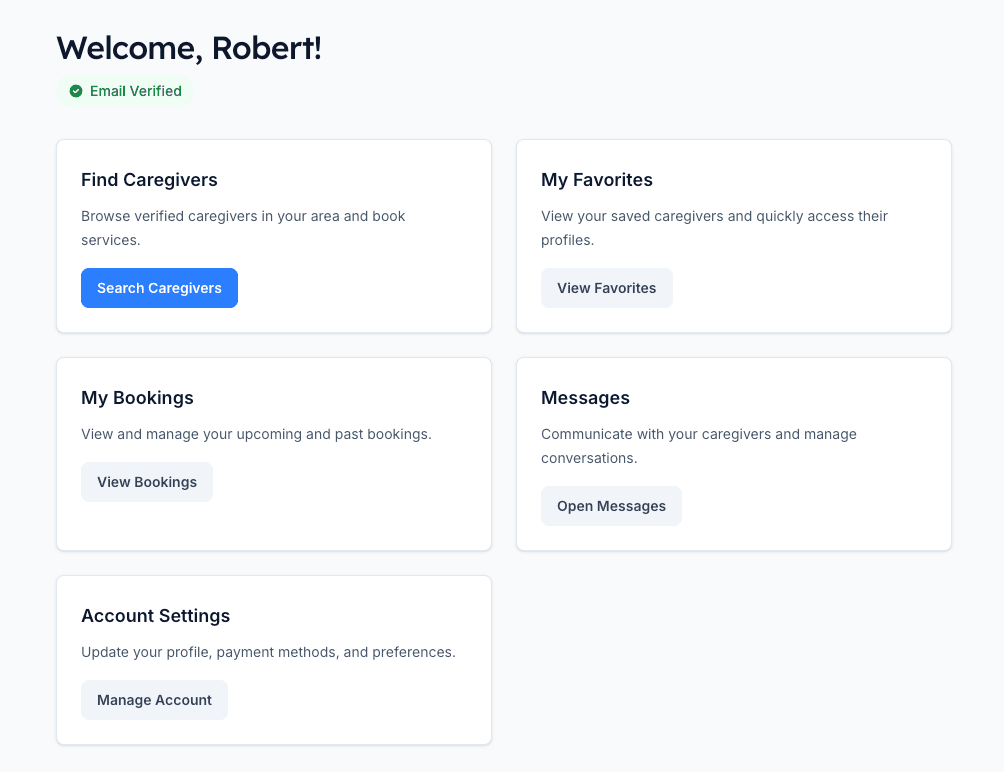Click the View Bookings button
This screenshot has width=1004, height=772.
point(147,482)
